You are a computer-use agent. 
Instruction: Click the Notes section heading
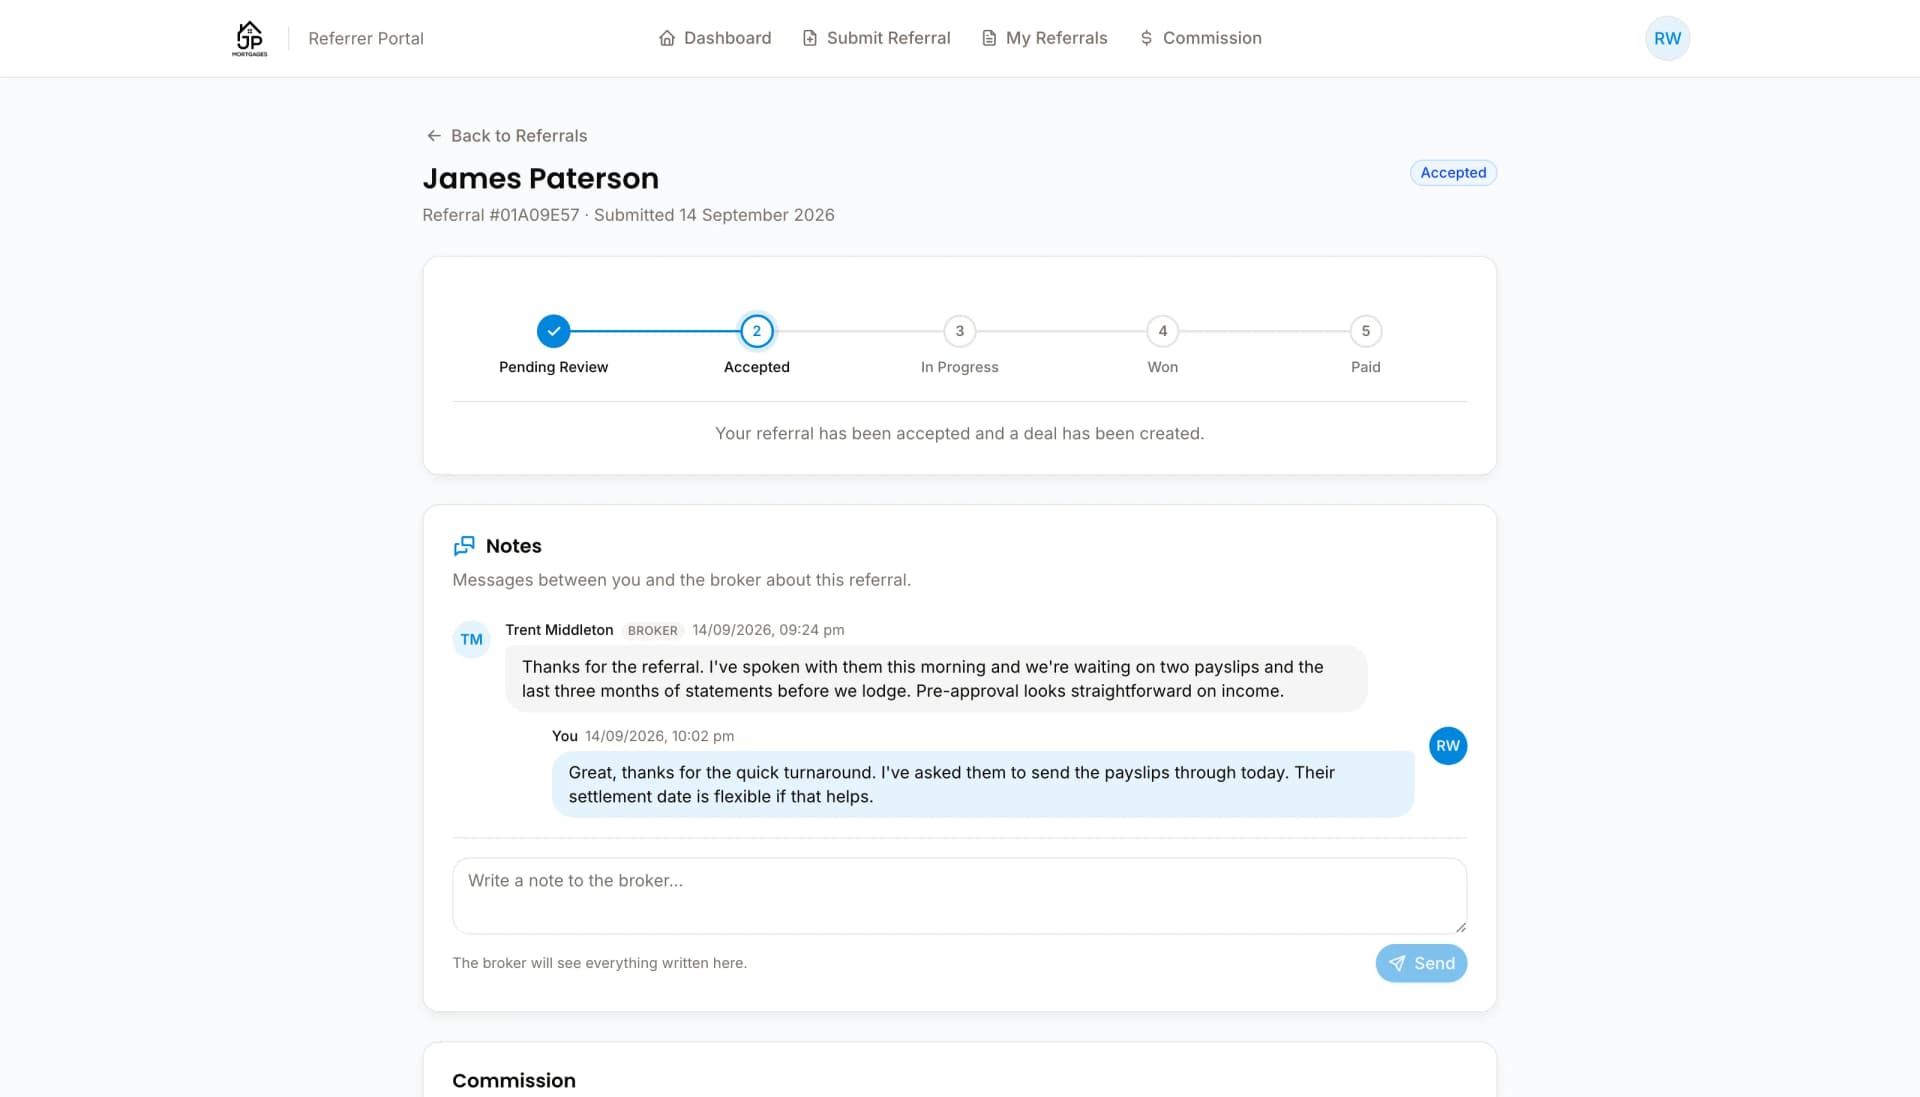pos(513,546)
